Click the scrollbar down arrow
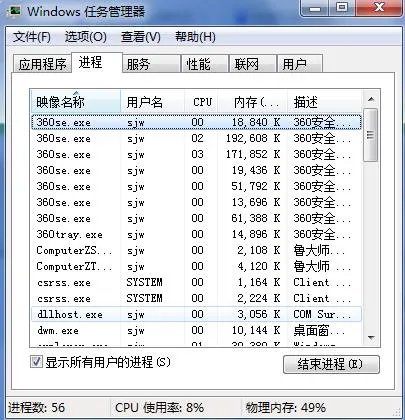 (371, 338)
